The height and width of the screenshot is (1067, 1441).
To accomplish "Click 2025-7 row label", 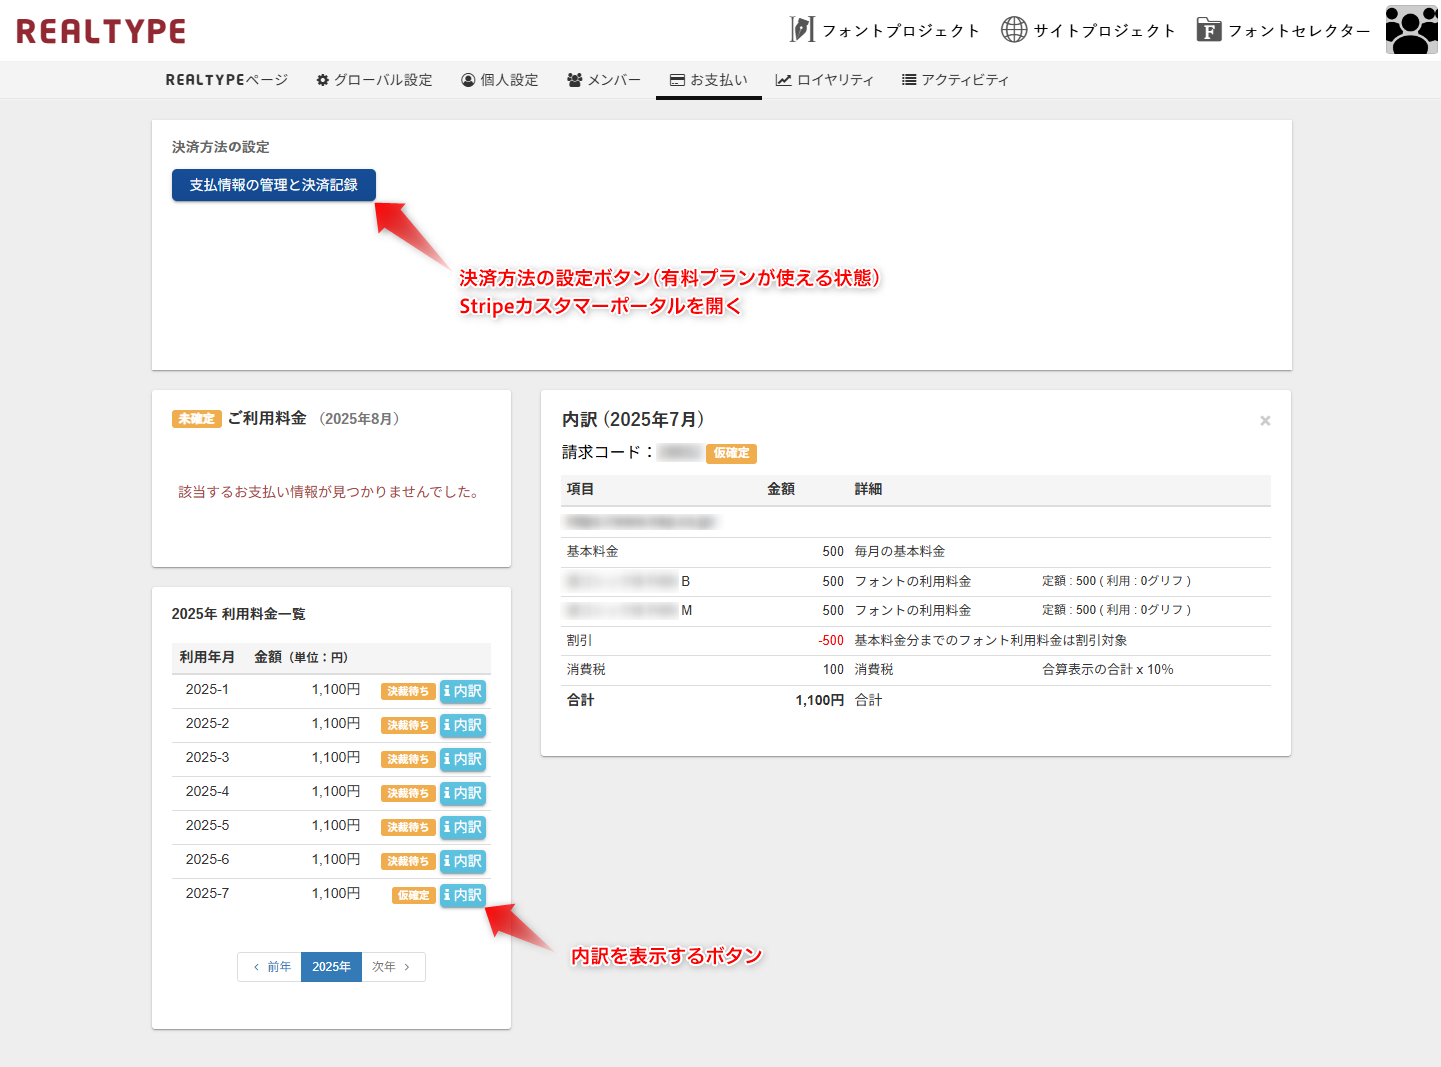I will pyautogui.click(x=207, y=894).
